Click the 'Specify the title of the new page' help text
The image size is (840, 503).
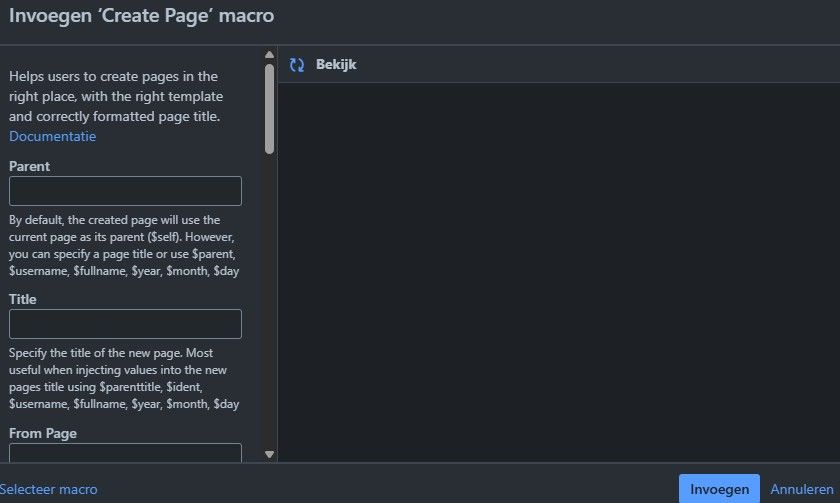coord(124,378)
